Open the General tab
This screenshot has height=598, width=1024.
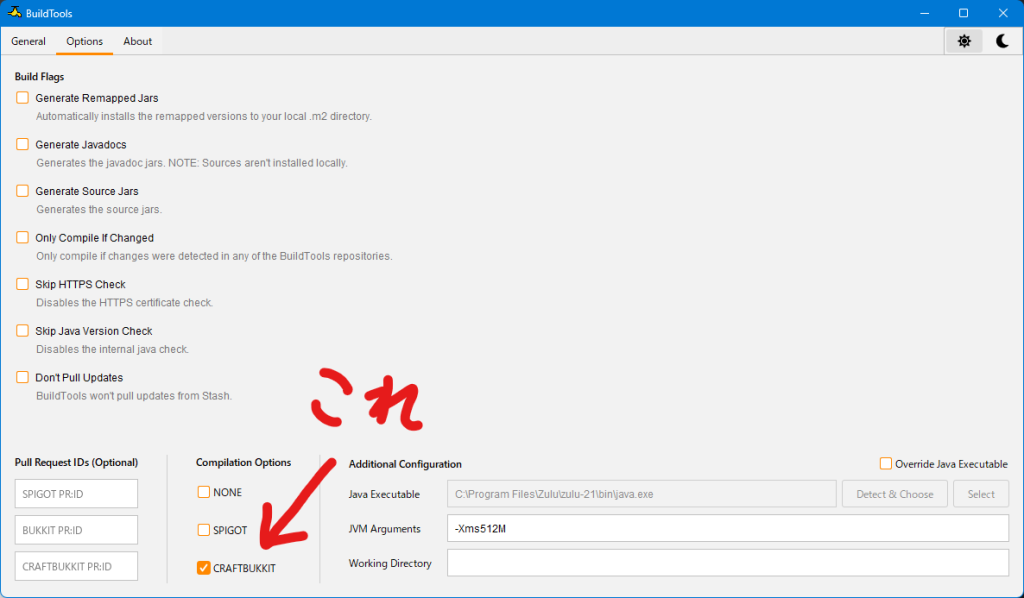(29, 41)
